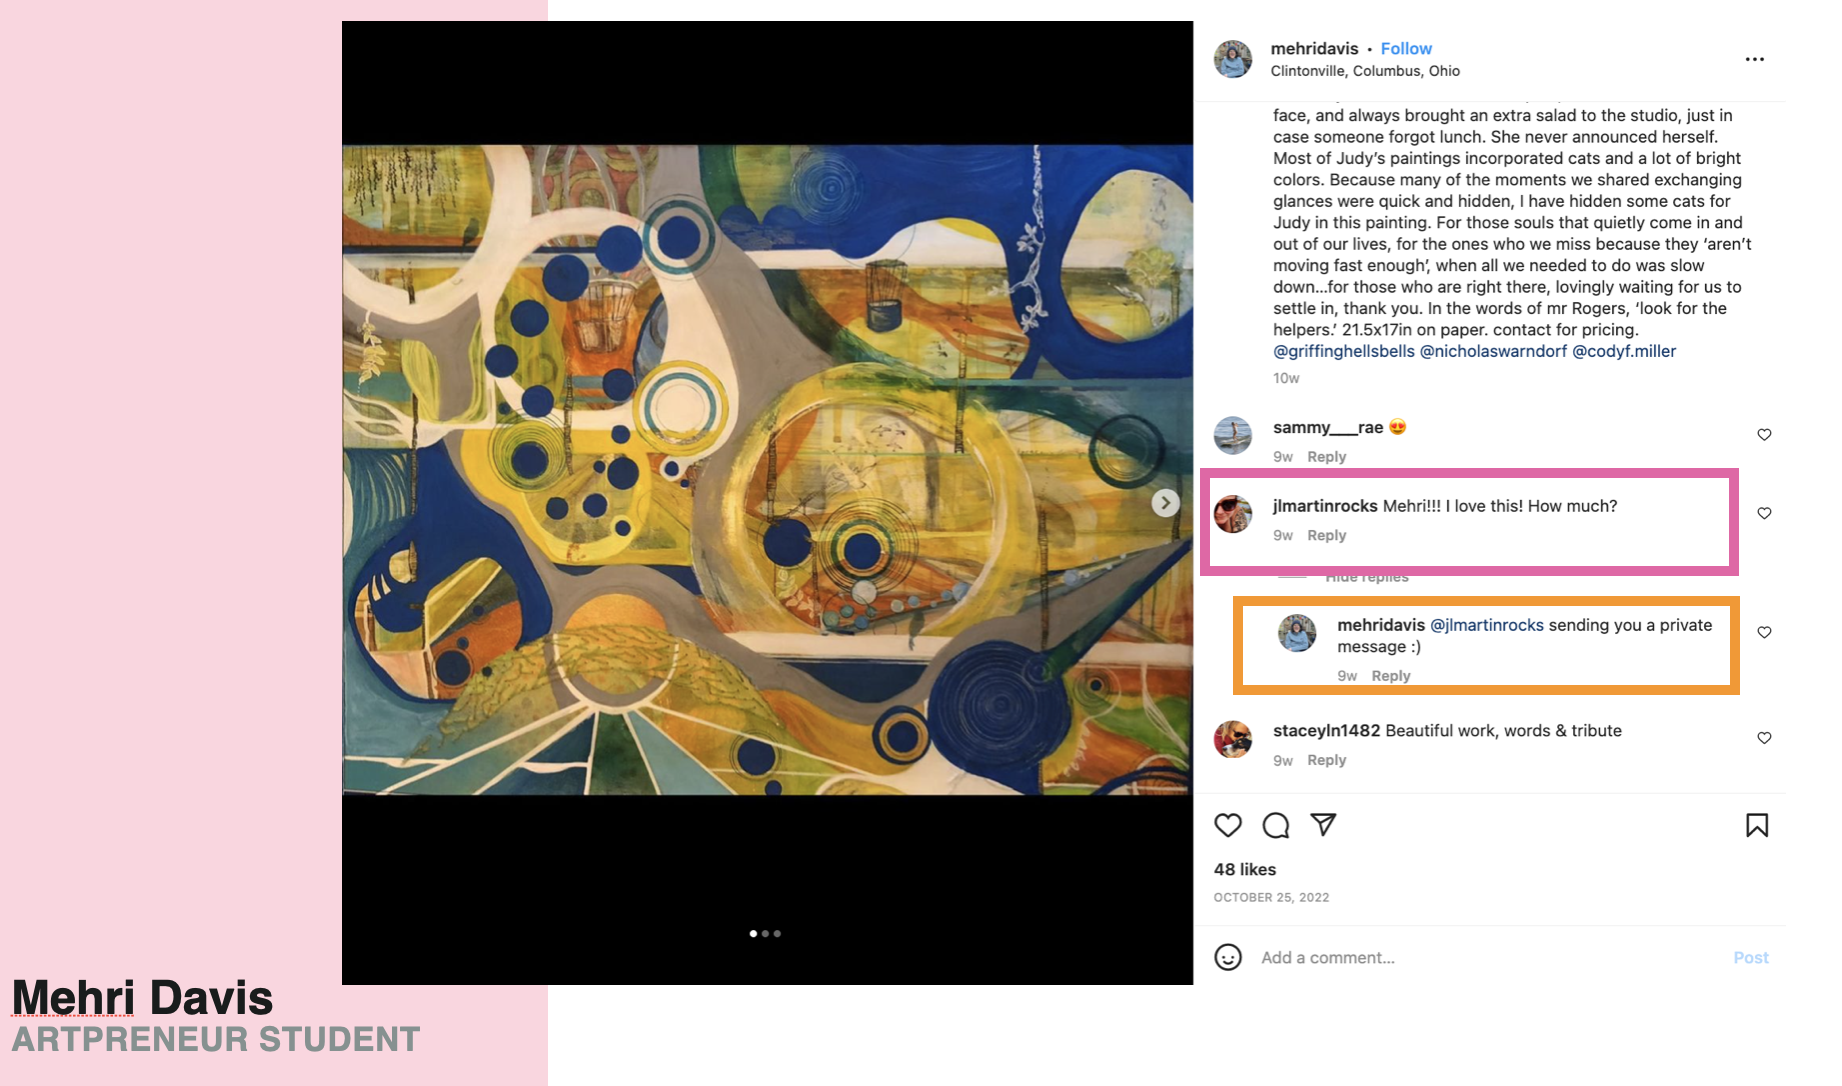Image resolution: width=1842 pixels, height=1086 pixels.
Task: Jump to second carousel dot
Action: point(765,933)
